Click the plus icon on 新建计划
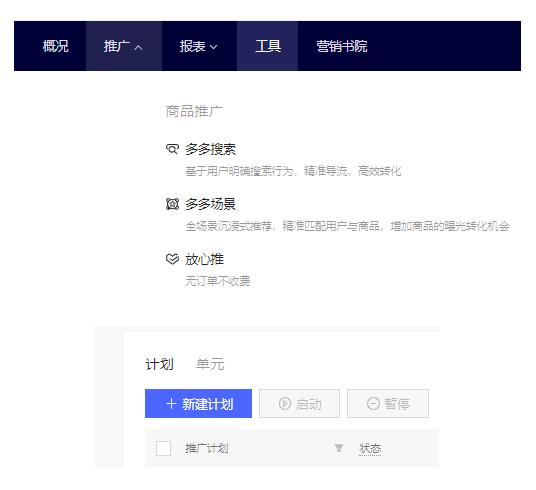Screen dimensions: 536x490 171,404
